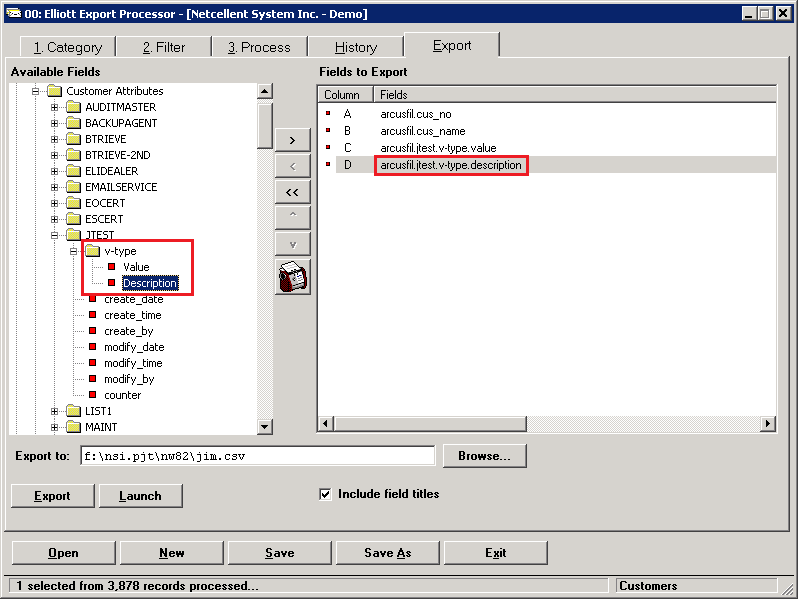Switch to the 1. Category tab
This screenshot has width=798, height=599.
pyautogui.click(x=68, y=47)
